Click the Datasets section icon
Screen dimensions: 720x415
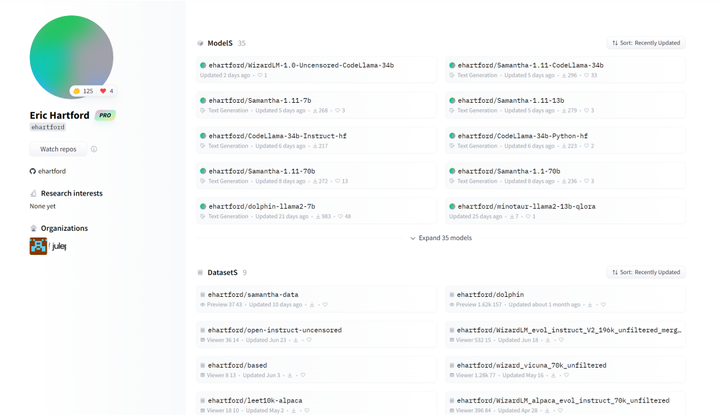(200, 273)
